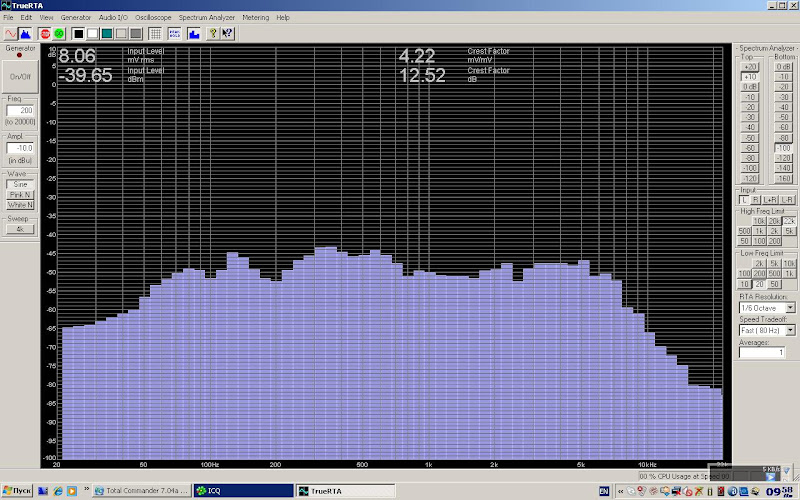
Task: Select the Sine wave option
Action: (x=20, y=184)
